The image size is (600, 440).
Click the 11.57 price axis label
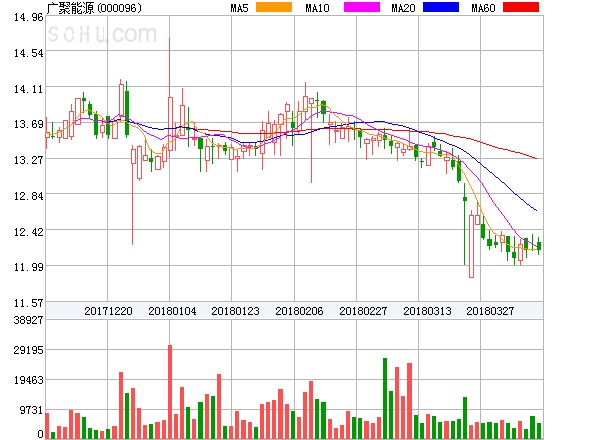point(29,303)
